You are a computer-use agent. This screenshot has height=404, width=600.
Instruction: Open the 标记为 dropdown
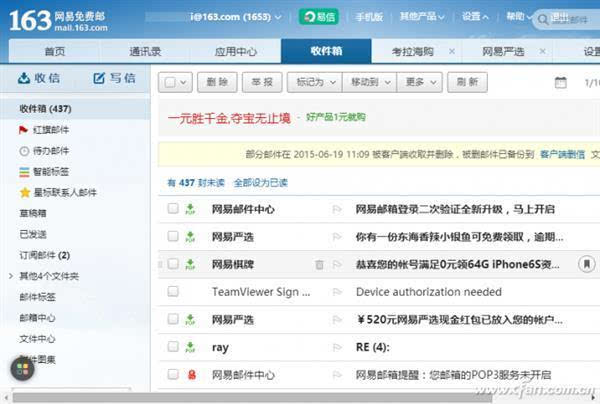[315, 82]
